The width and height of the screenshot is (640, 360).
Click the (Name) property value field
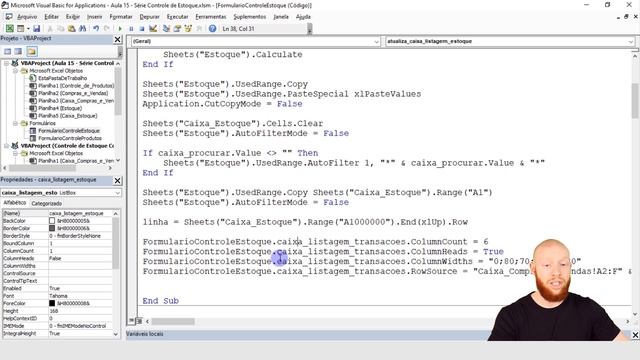[x=80, y=213]
